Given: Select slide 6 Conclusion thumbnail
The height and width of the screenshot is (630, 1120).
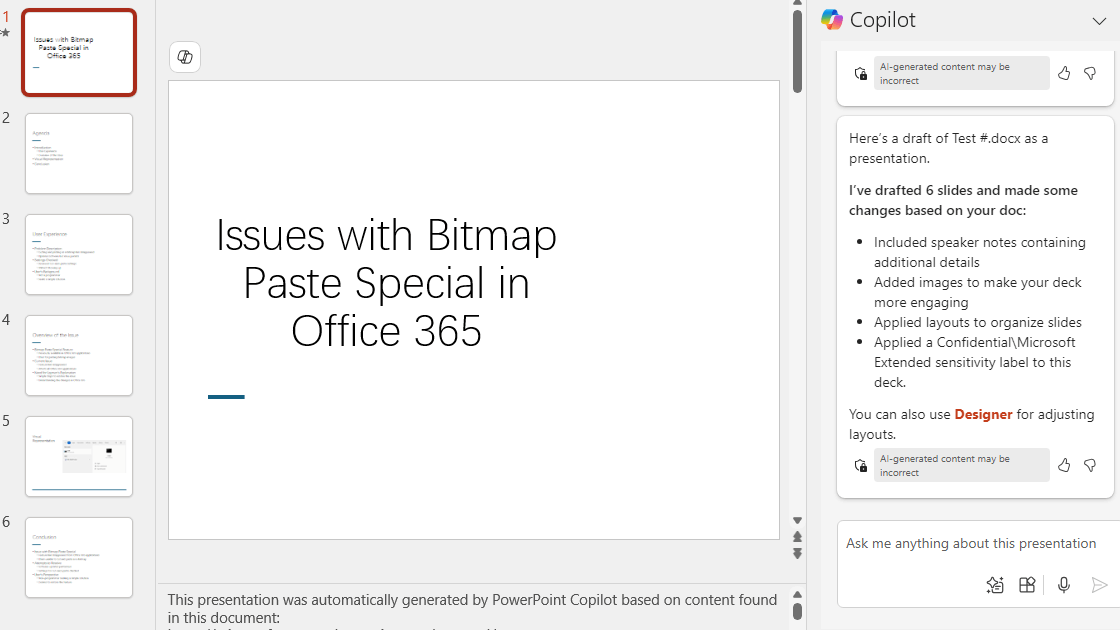Looking at the screenshot, I should click(79, 557).
